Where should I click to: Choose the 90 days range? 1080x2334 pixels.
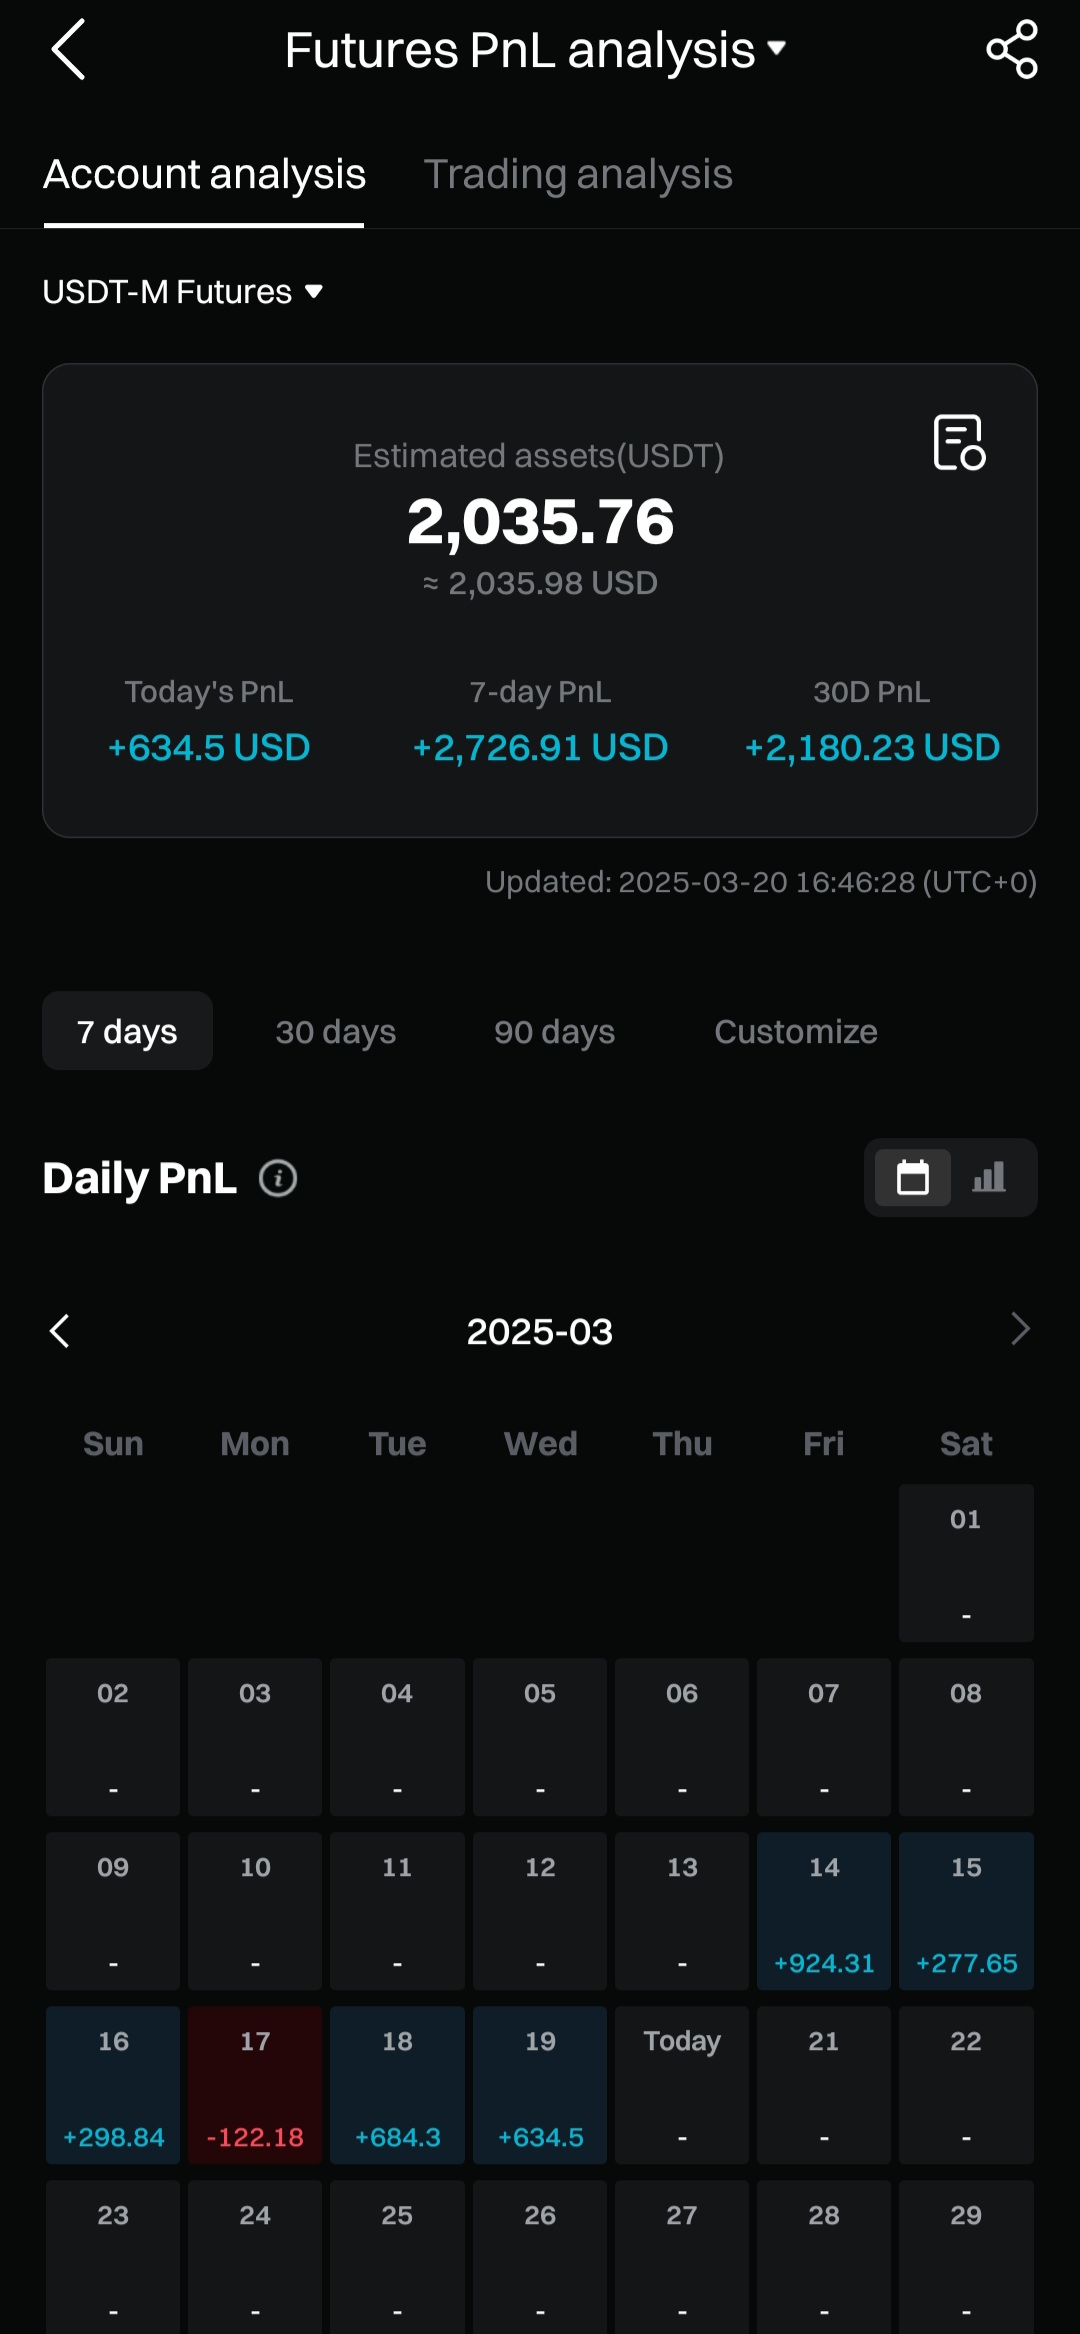tap(554, 1031)
